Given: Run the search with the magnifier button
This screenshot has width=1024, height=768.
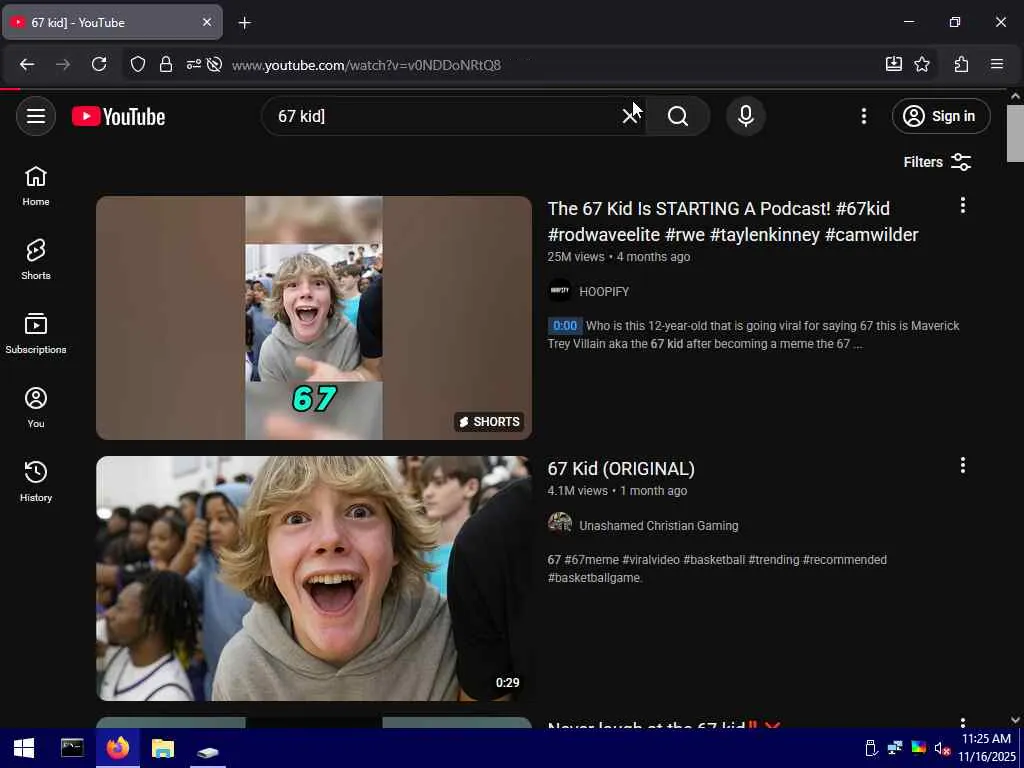Looking at the screenshot, I should pyautogui.click(x=678, y=116).
